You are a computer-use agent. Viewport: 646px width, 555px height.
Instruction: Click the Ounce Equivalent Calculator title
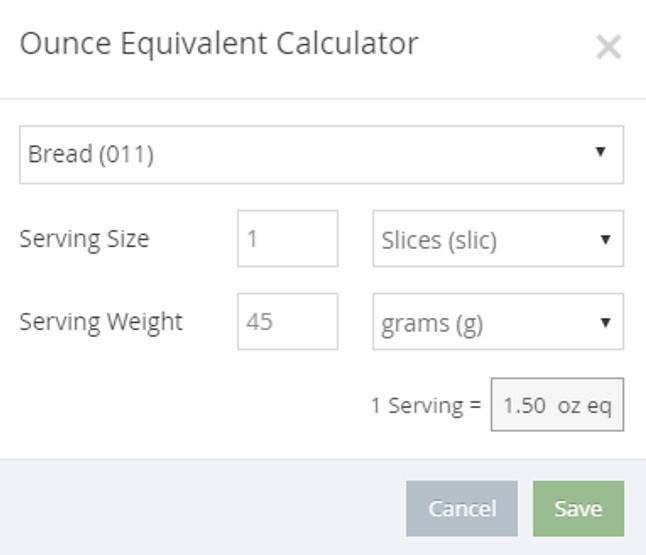tap(219, 44)
